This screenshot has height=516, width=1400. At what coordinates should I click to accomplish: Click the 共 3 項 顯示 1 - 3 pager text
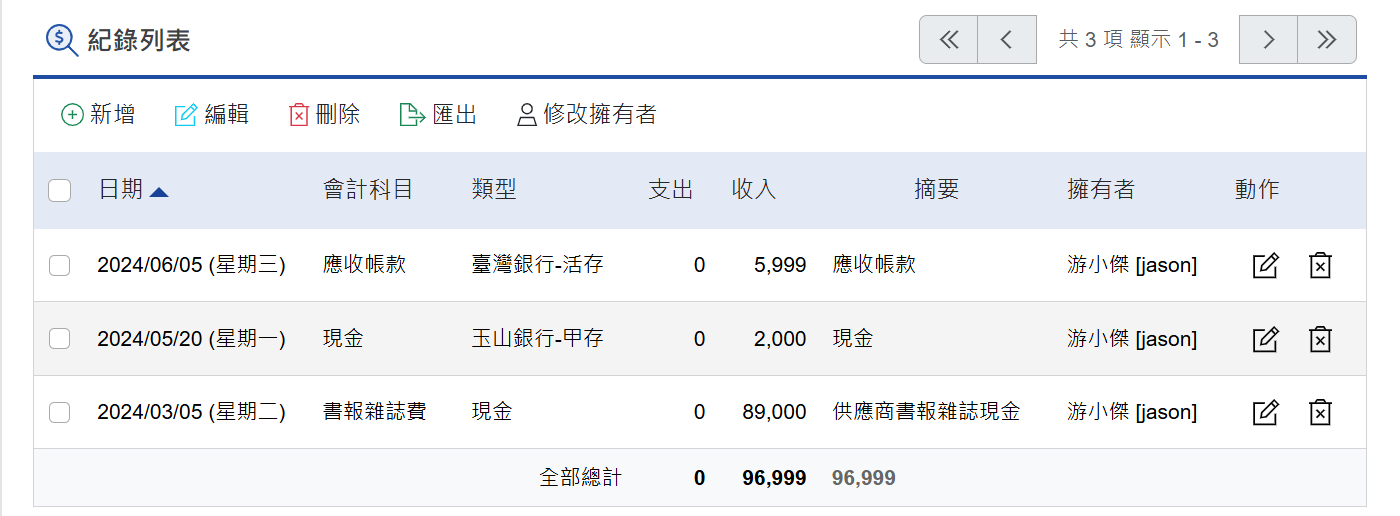pyautogui.click(x=1138, y=40)
